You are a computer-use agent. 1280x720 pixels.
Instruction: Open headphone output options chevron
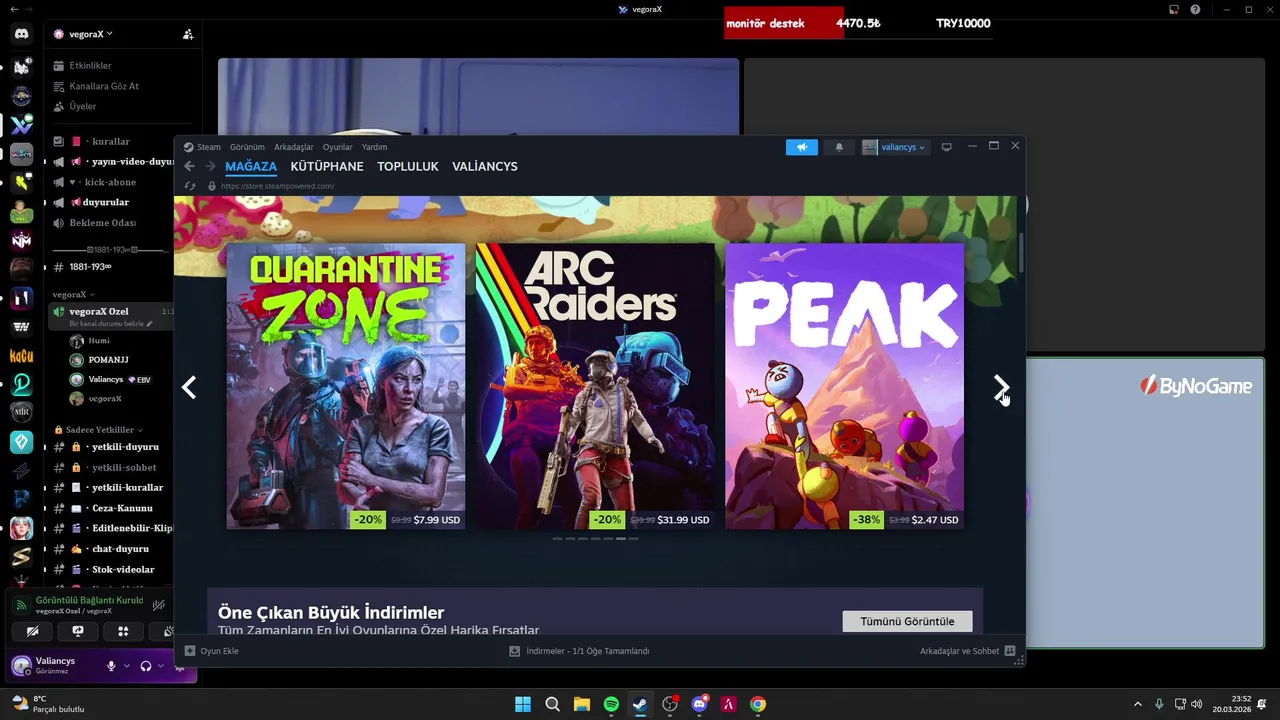tap(160, 665)
